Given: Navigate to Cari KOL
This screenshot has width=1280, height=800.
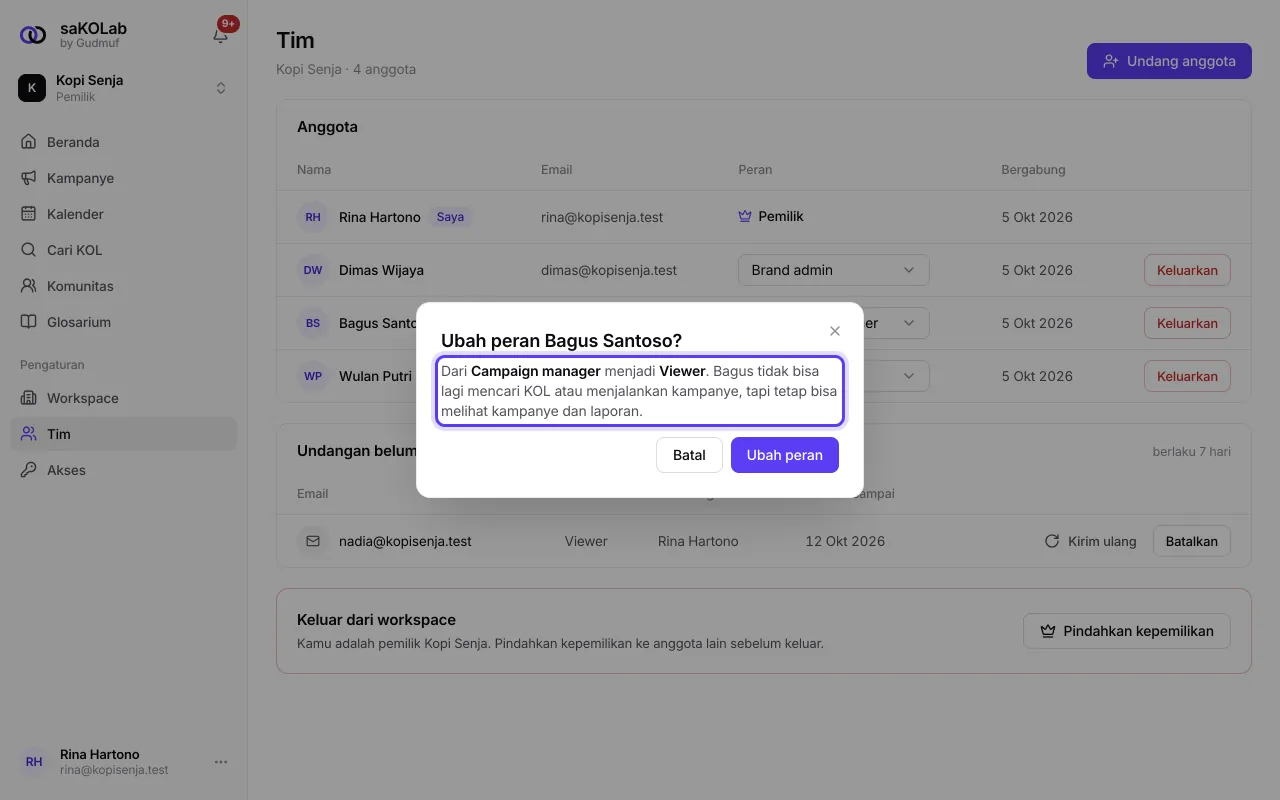Looking at the screenshot, I should 123,250.
